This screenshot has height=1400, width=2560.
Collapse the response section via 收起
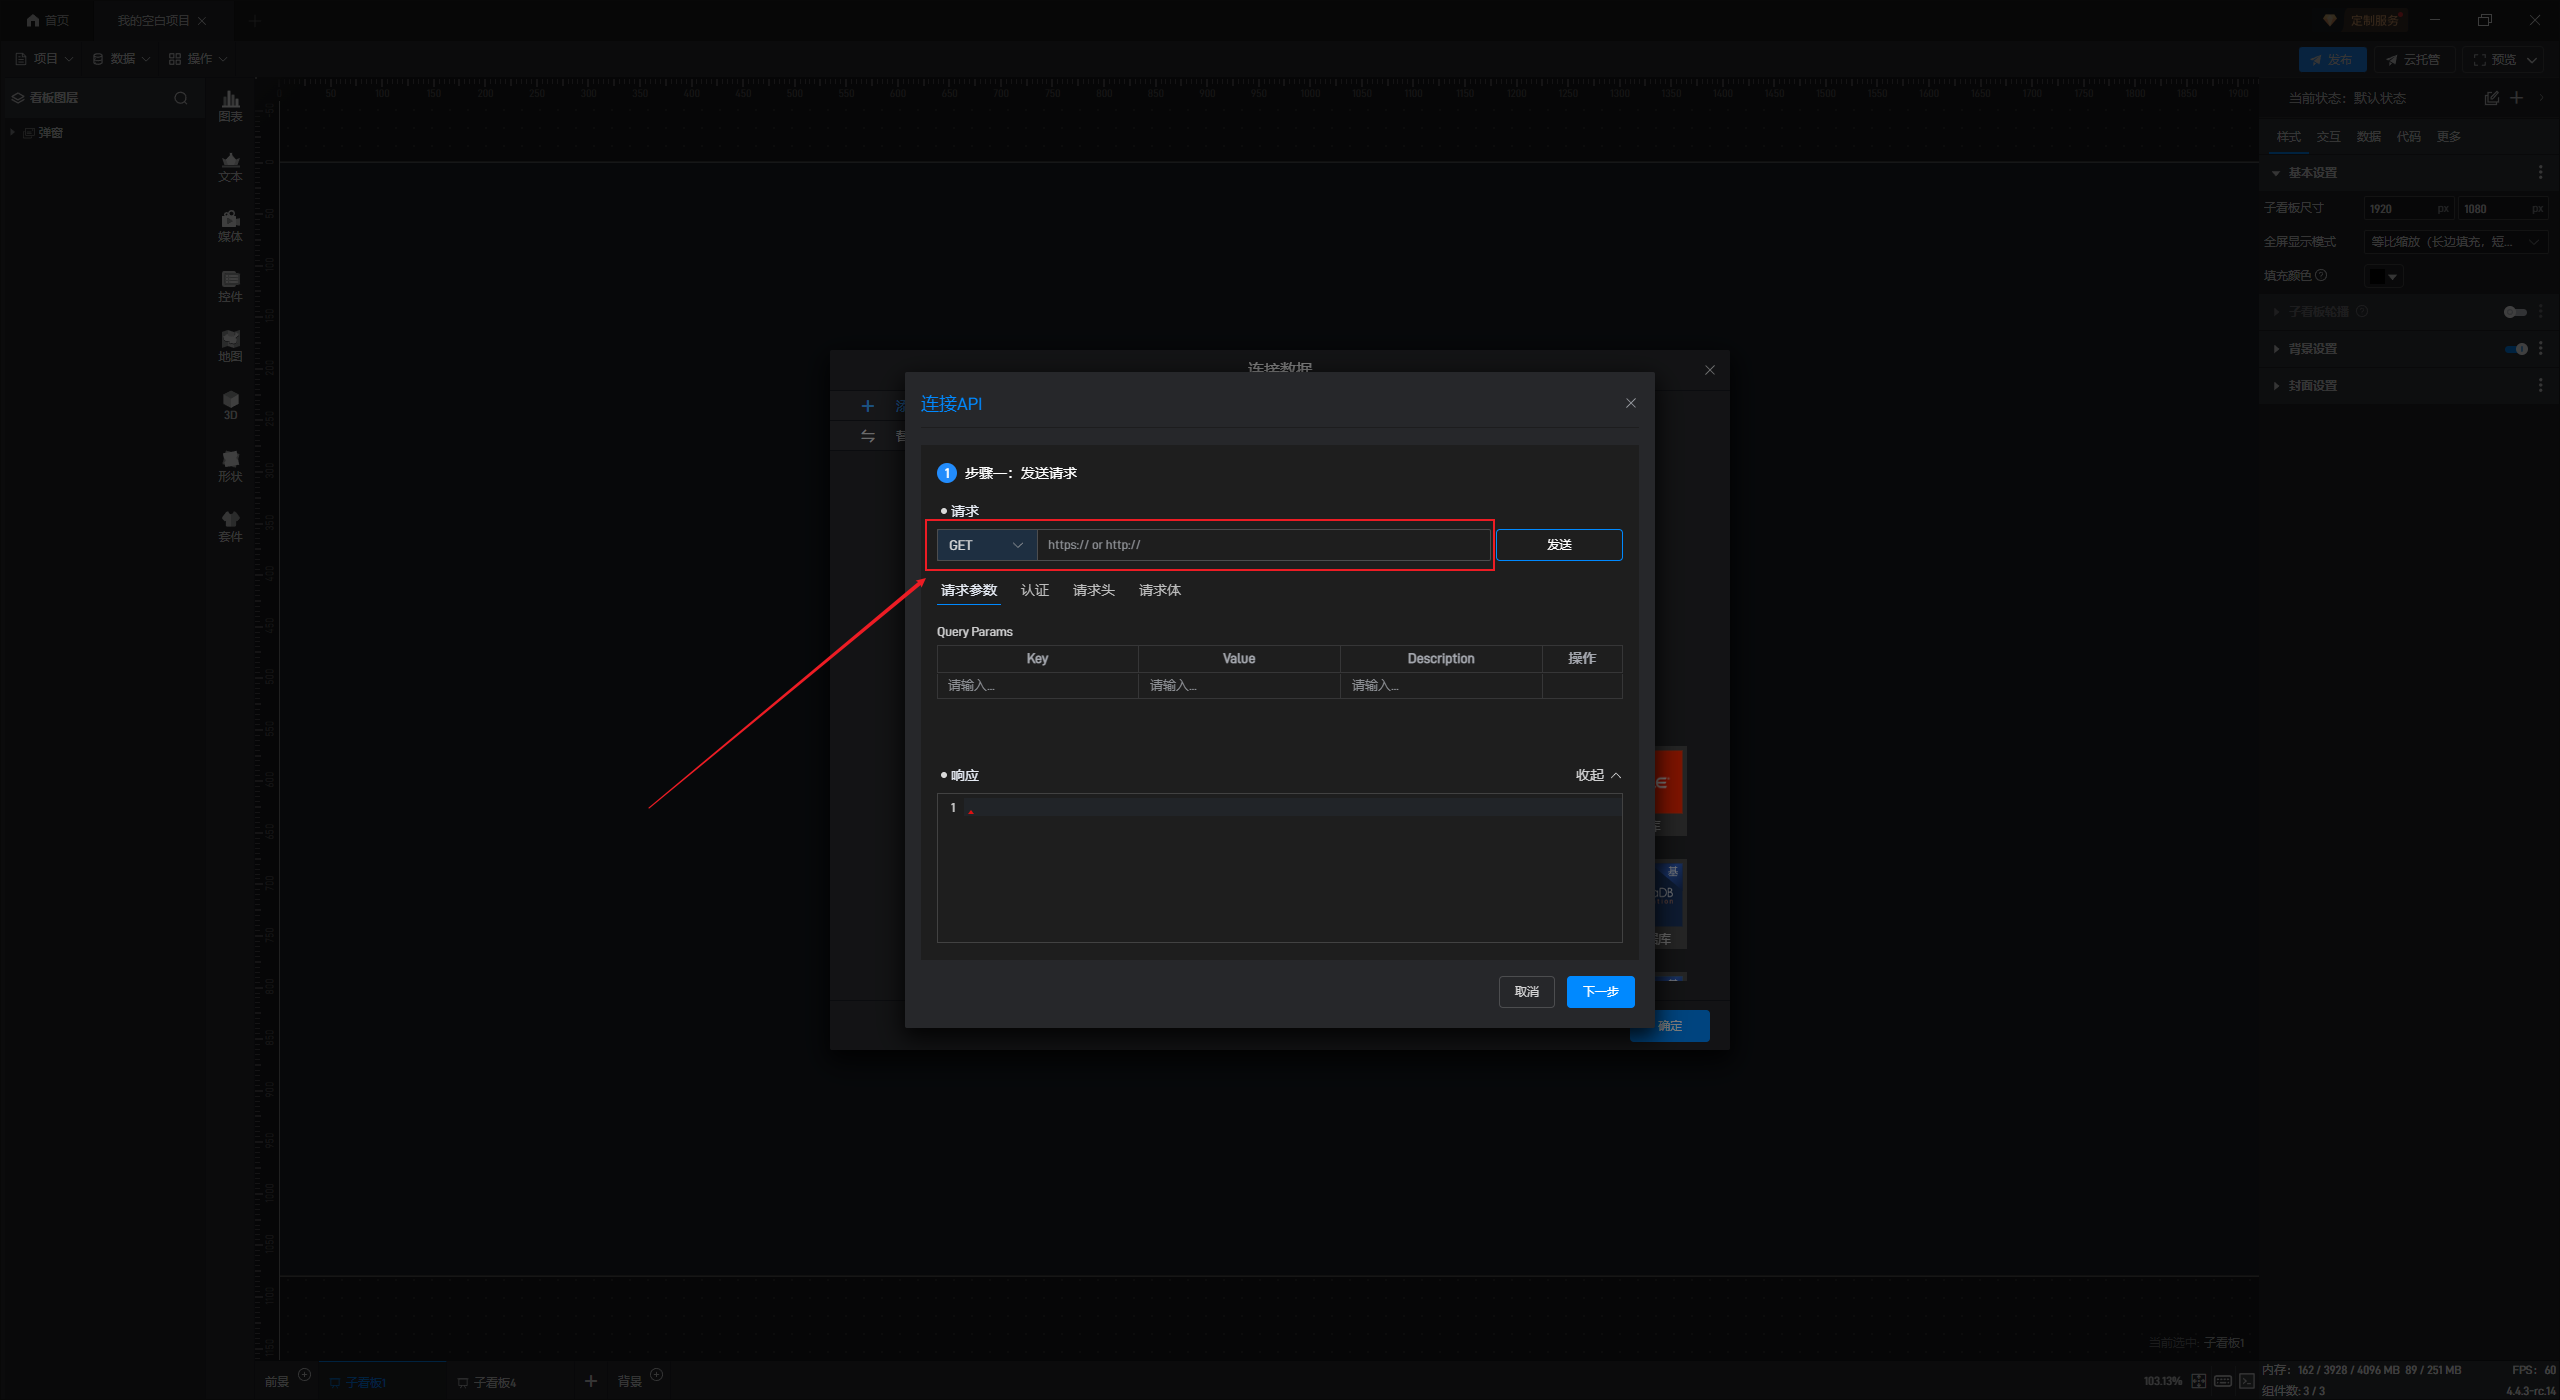(x=1598, y=775)
